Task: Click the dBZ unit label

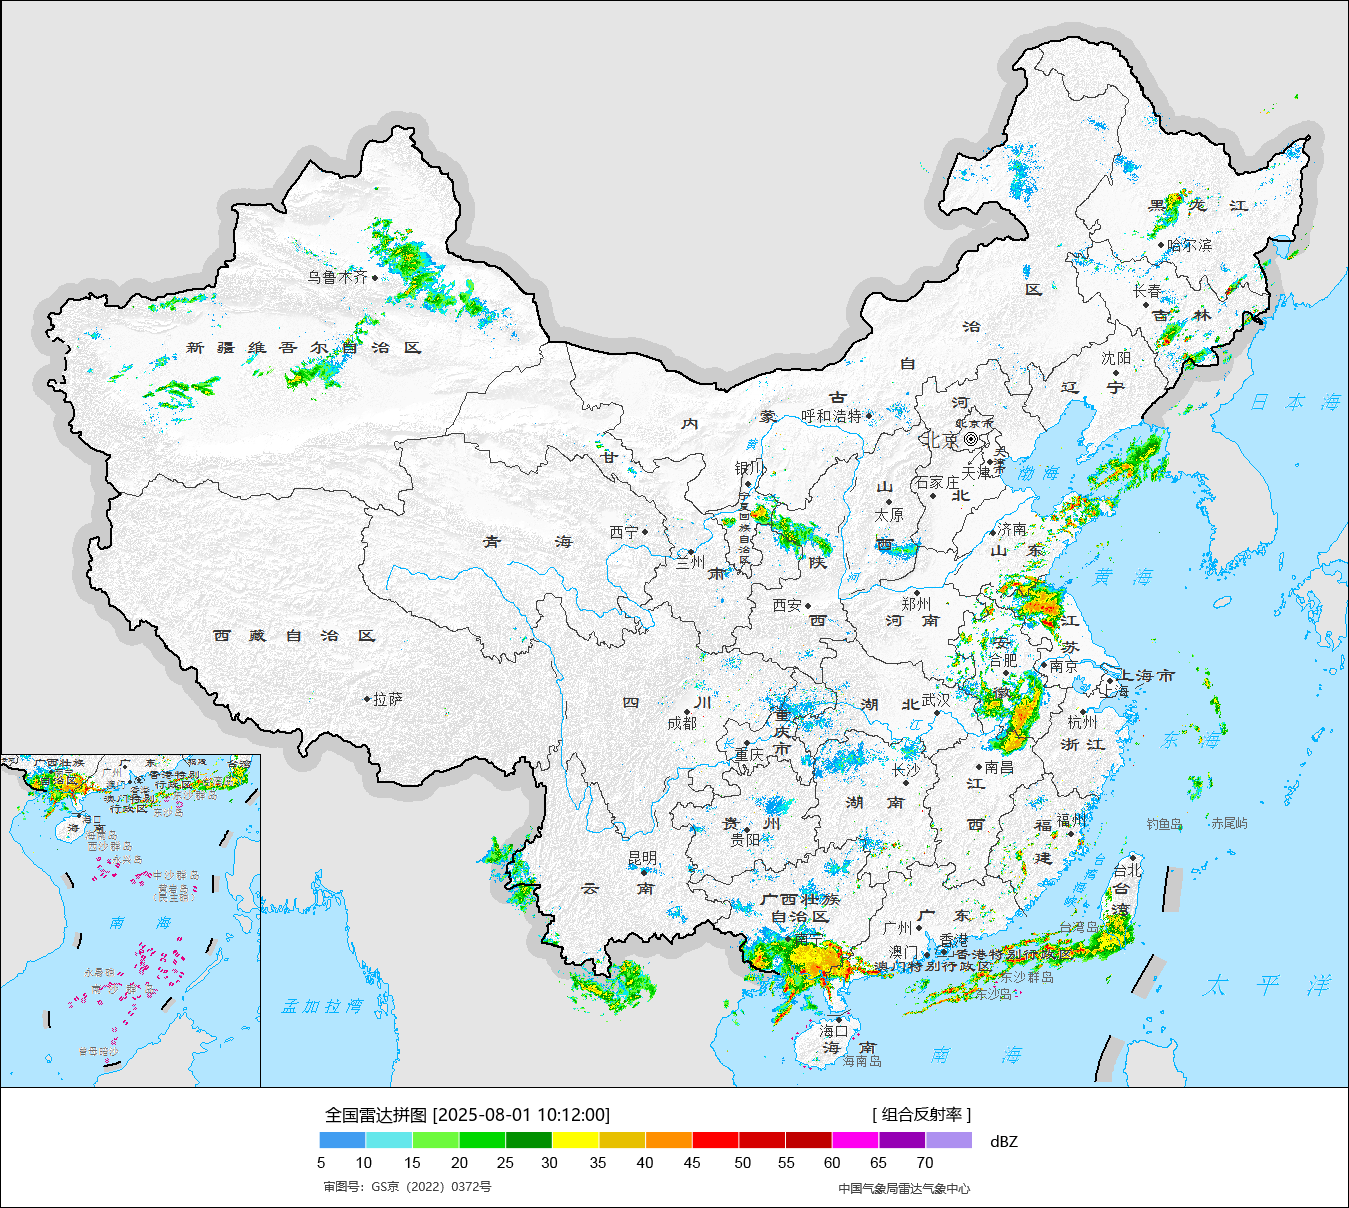Action: tap(1003, 1141)
